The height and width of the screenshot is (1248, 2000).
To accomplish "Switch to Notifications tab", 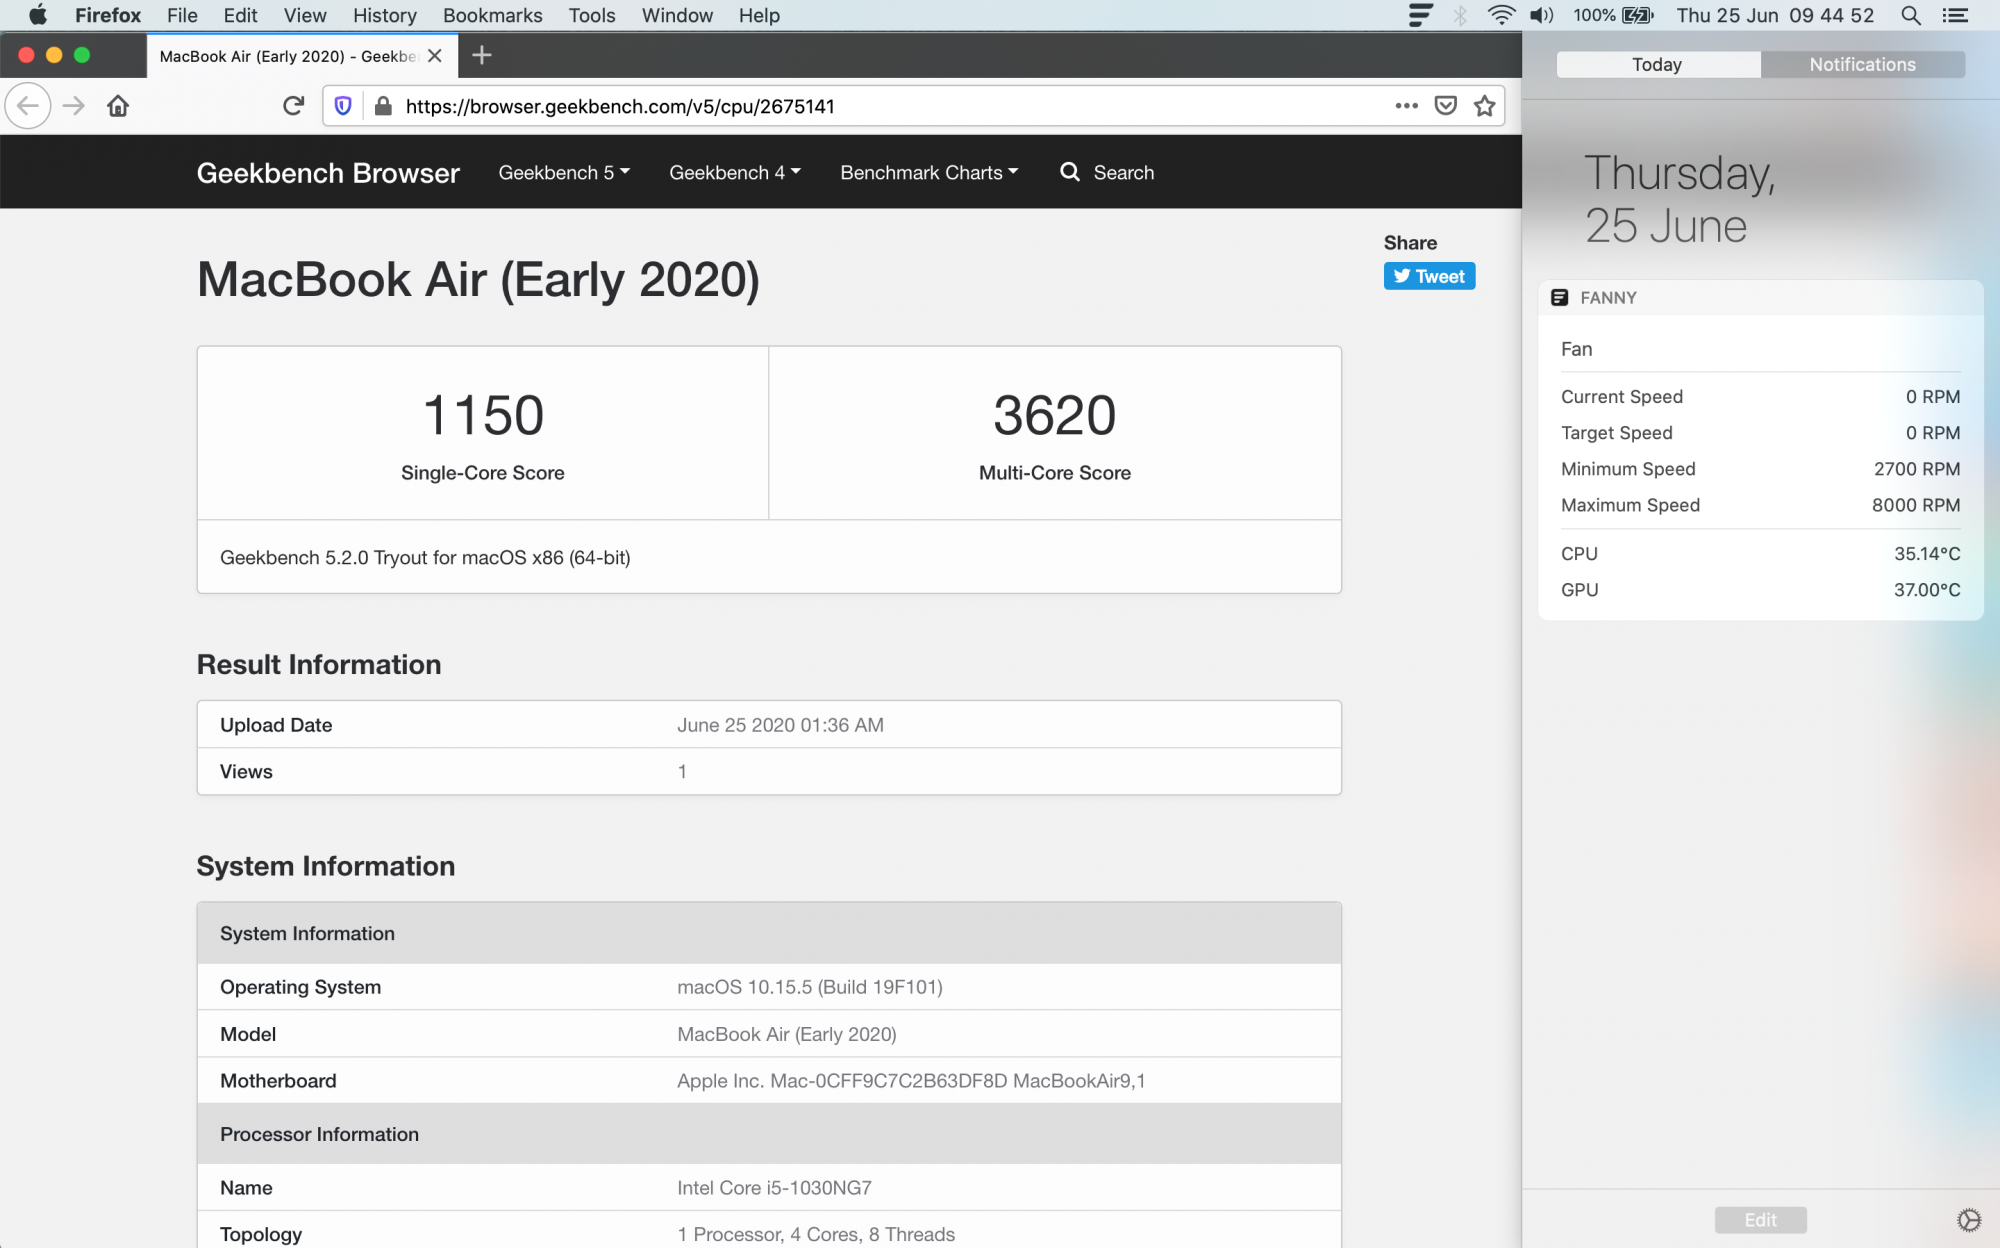I will pos(1862,65).
